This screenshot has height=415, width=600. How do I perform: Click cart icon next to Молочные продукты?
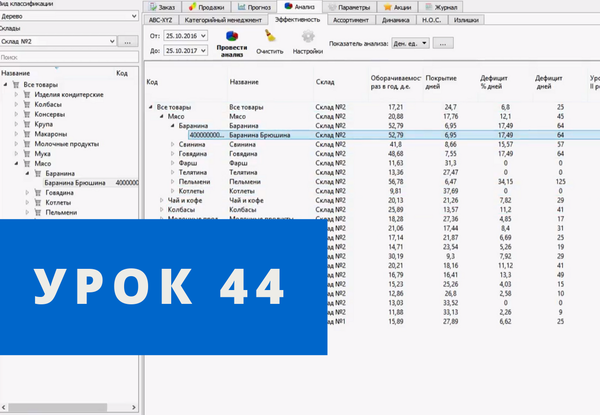27,144
